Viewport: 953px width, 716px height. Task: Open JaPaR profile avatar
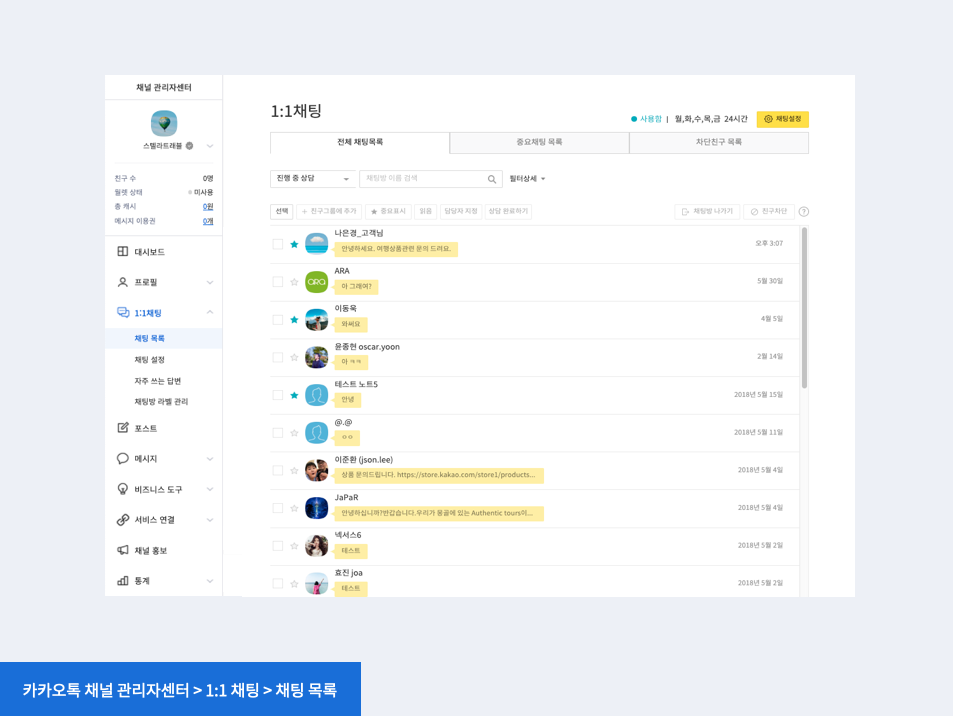point(316,508)
